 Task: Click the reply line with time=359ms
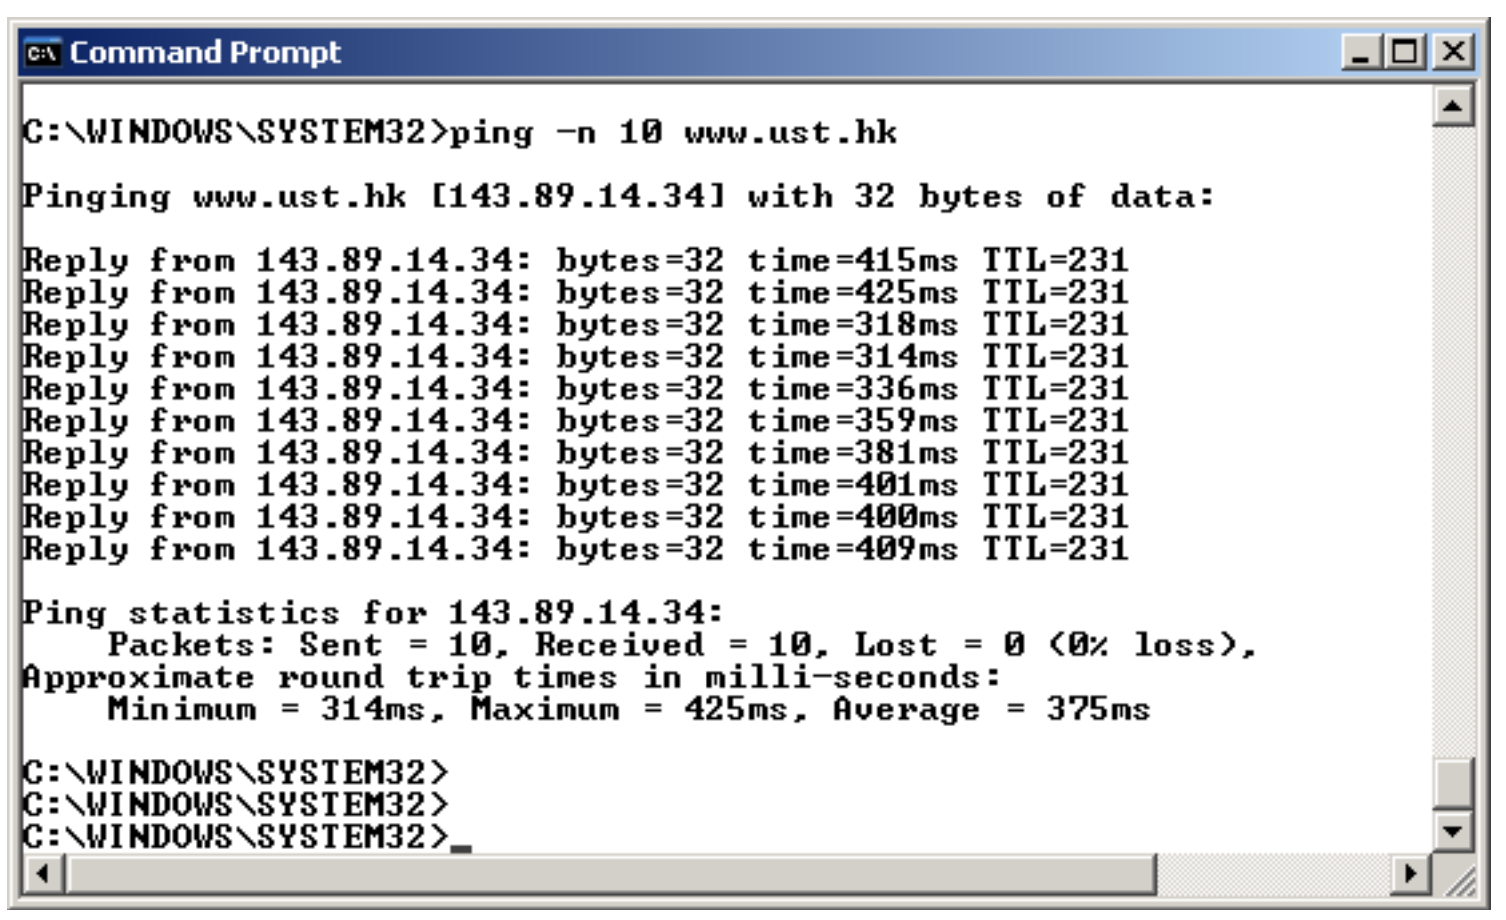click(x=575, y=421)
